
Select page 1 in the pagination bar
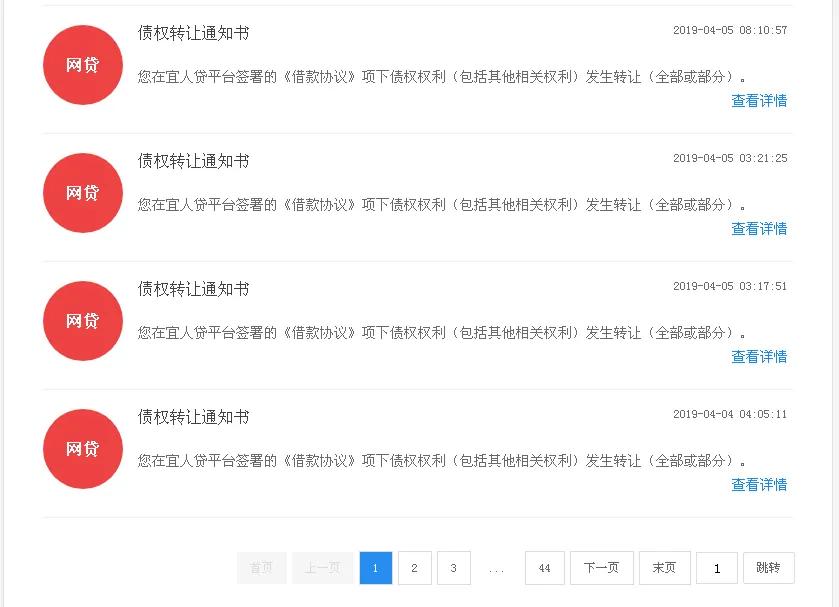point(375,567)
